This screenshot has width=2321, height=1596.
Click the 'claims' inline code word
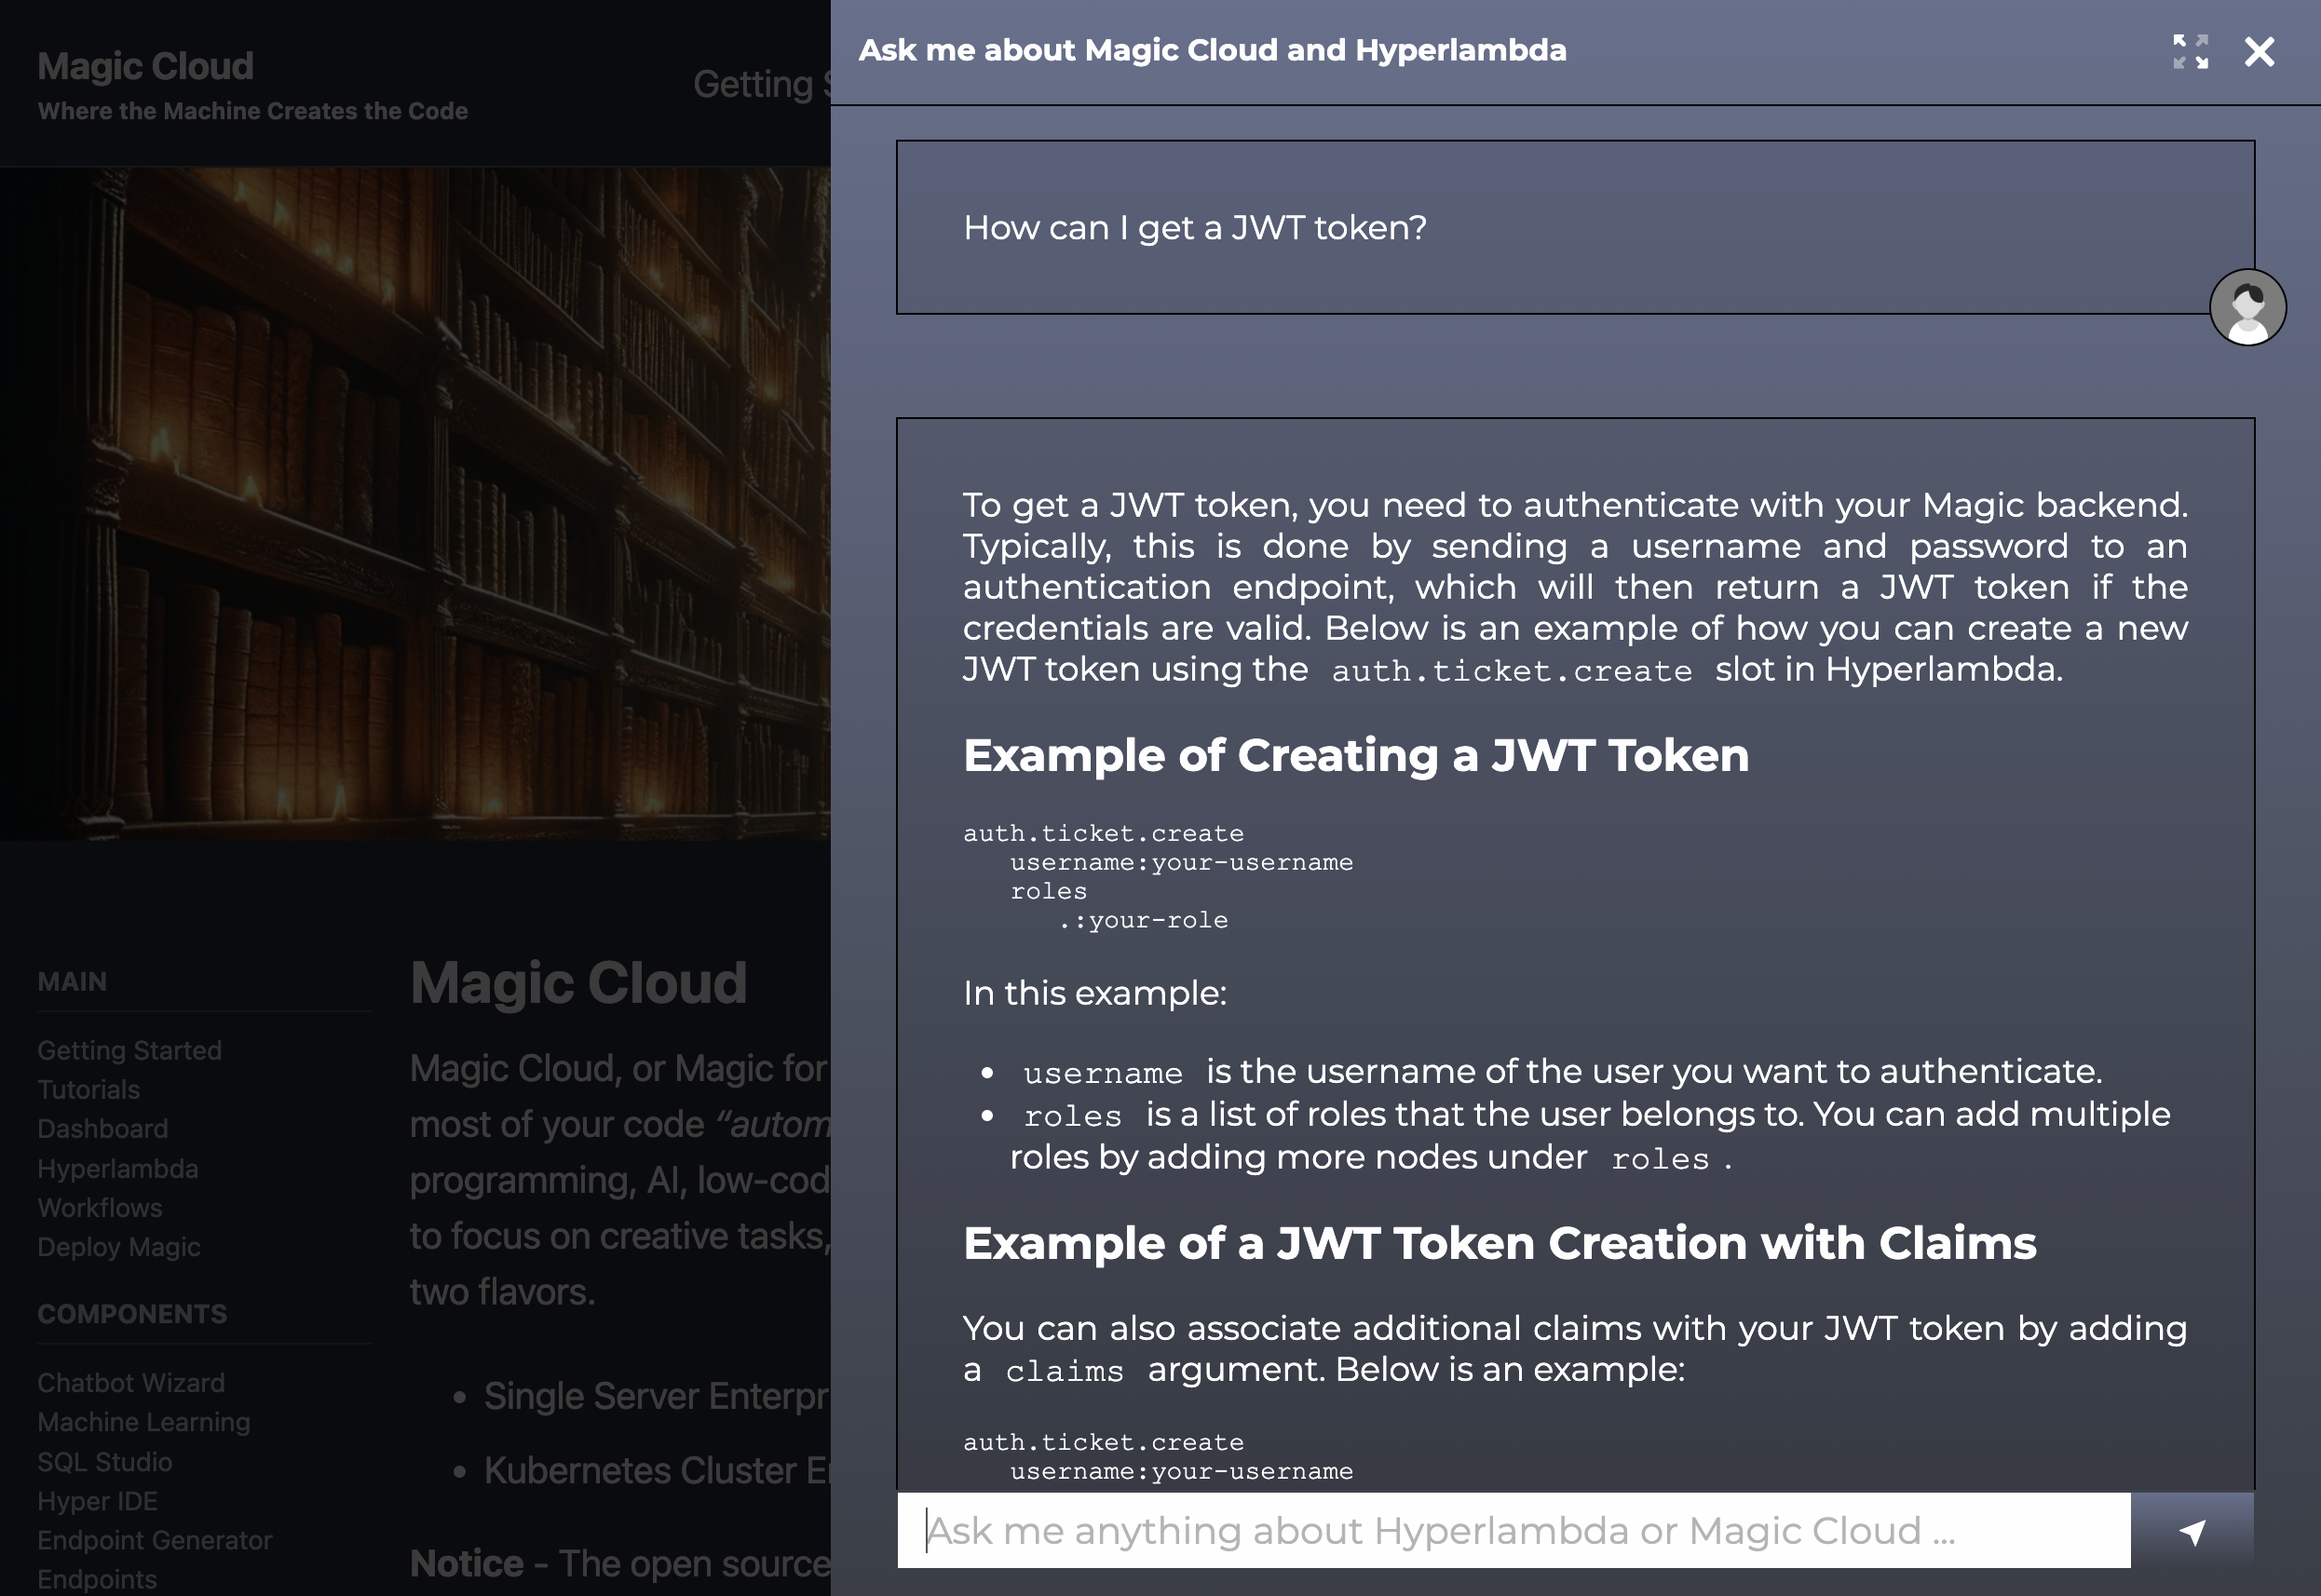click(1064, 1371)
